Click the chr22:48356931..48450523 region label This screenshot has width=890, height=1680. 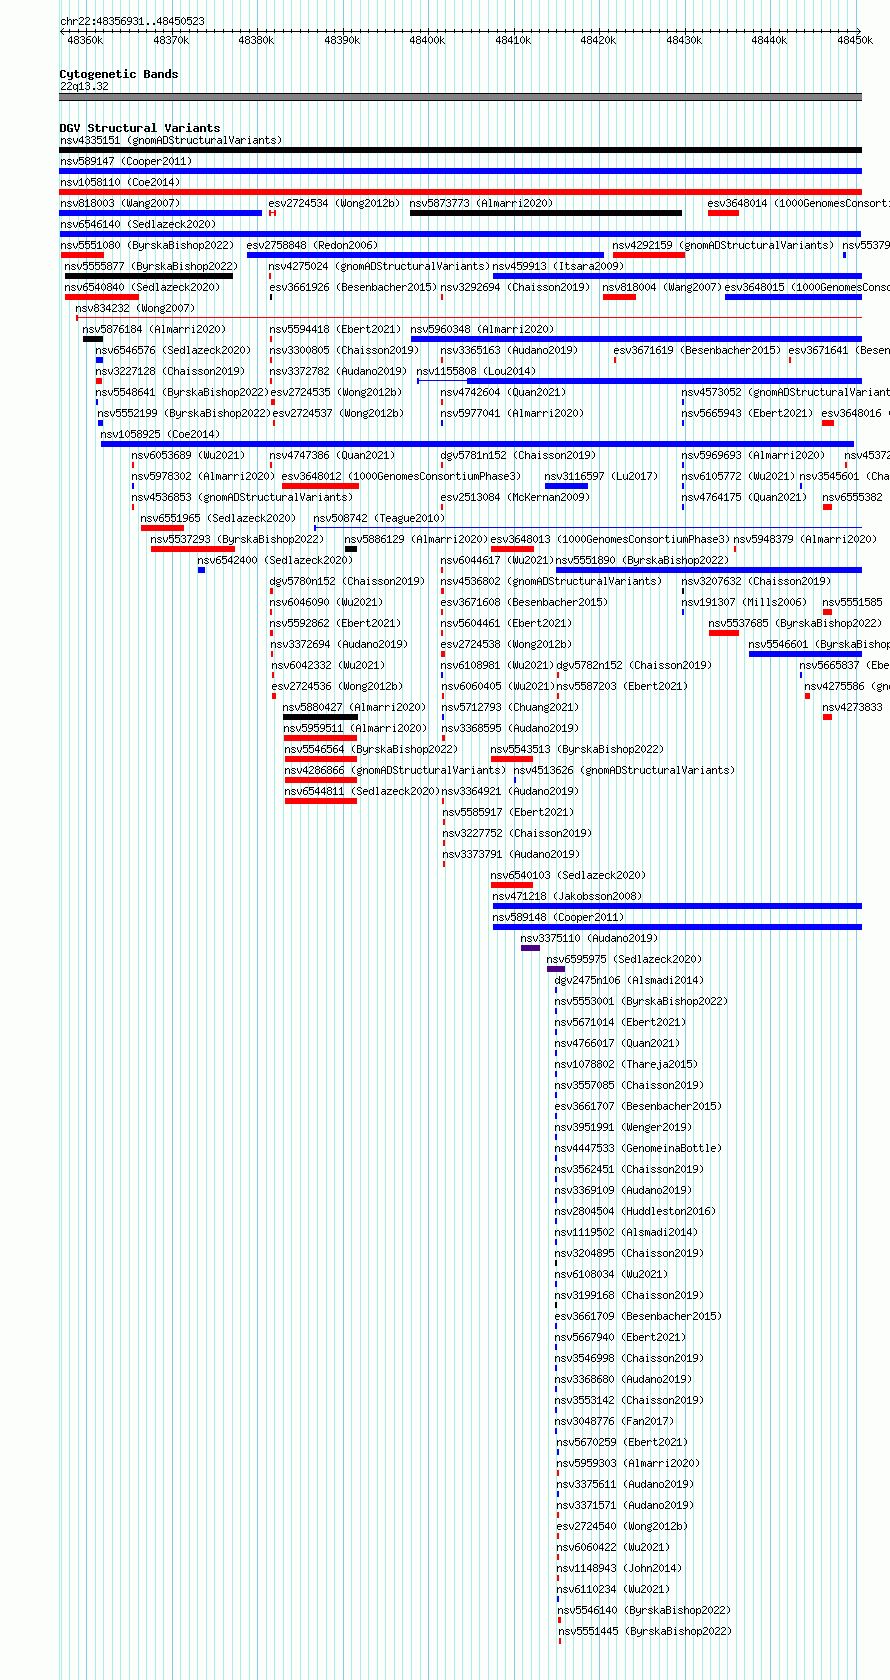[x=132, y=21]
